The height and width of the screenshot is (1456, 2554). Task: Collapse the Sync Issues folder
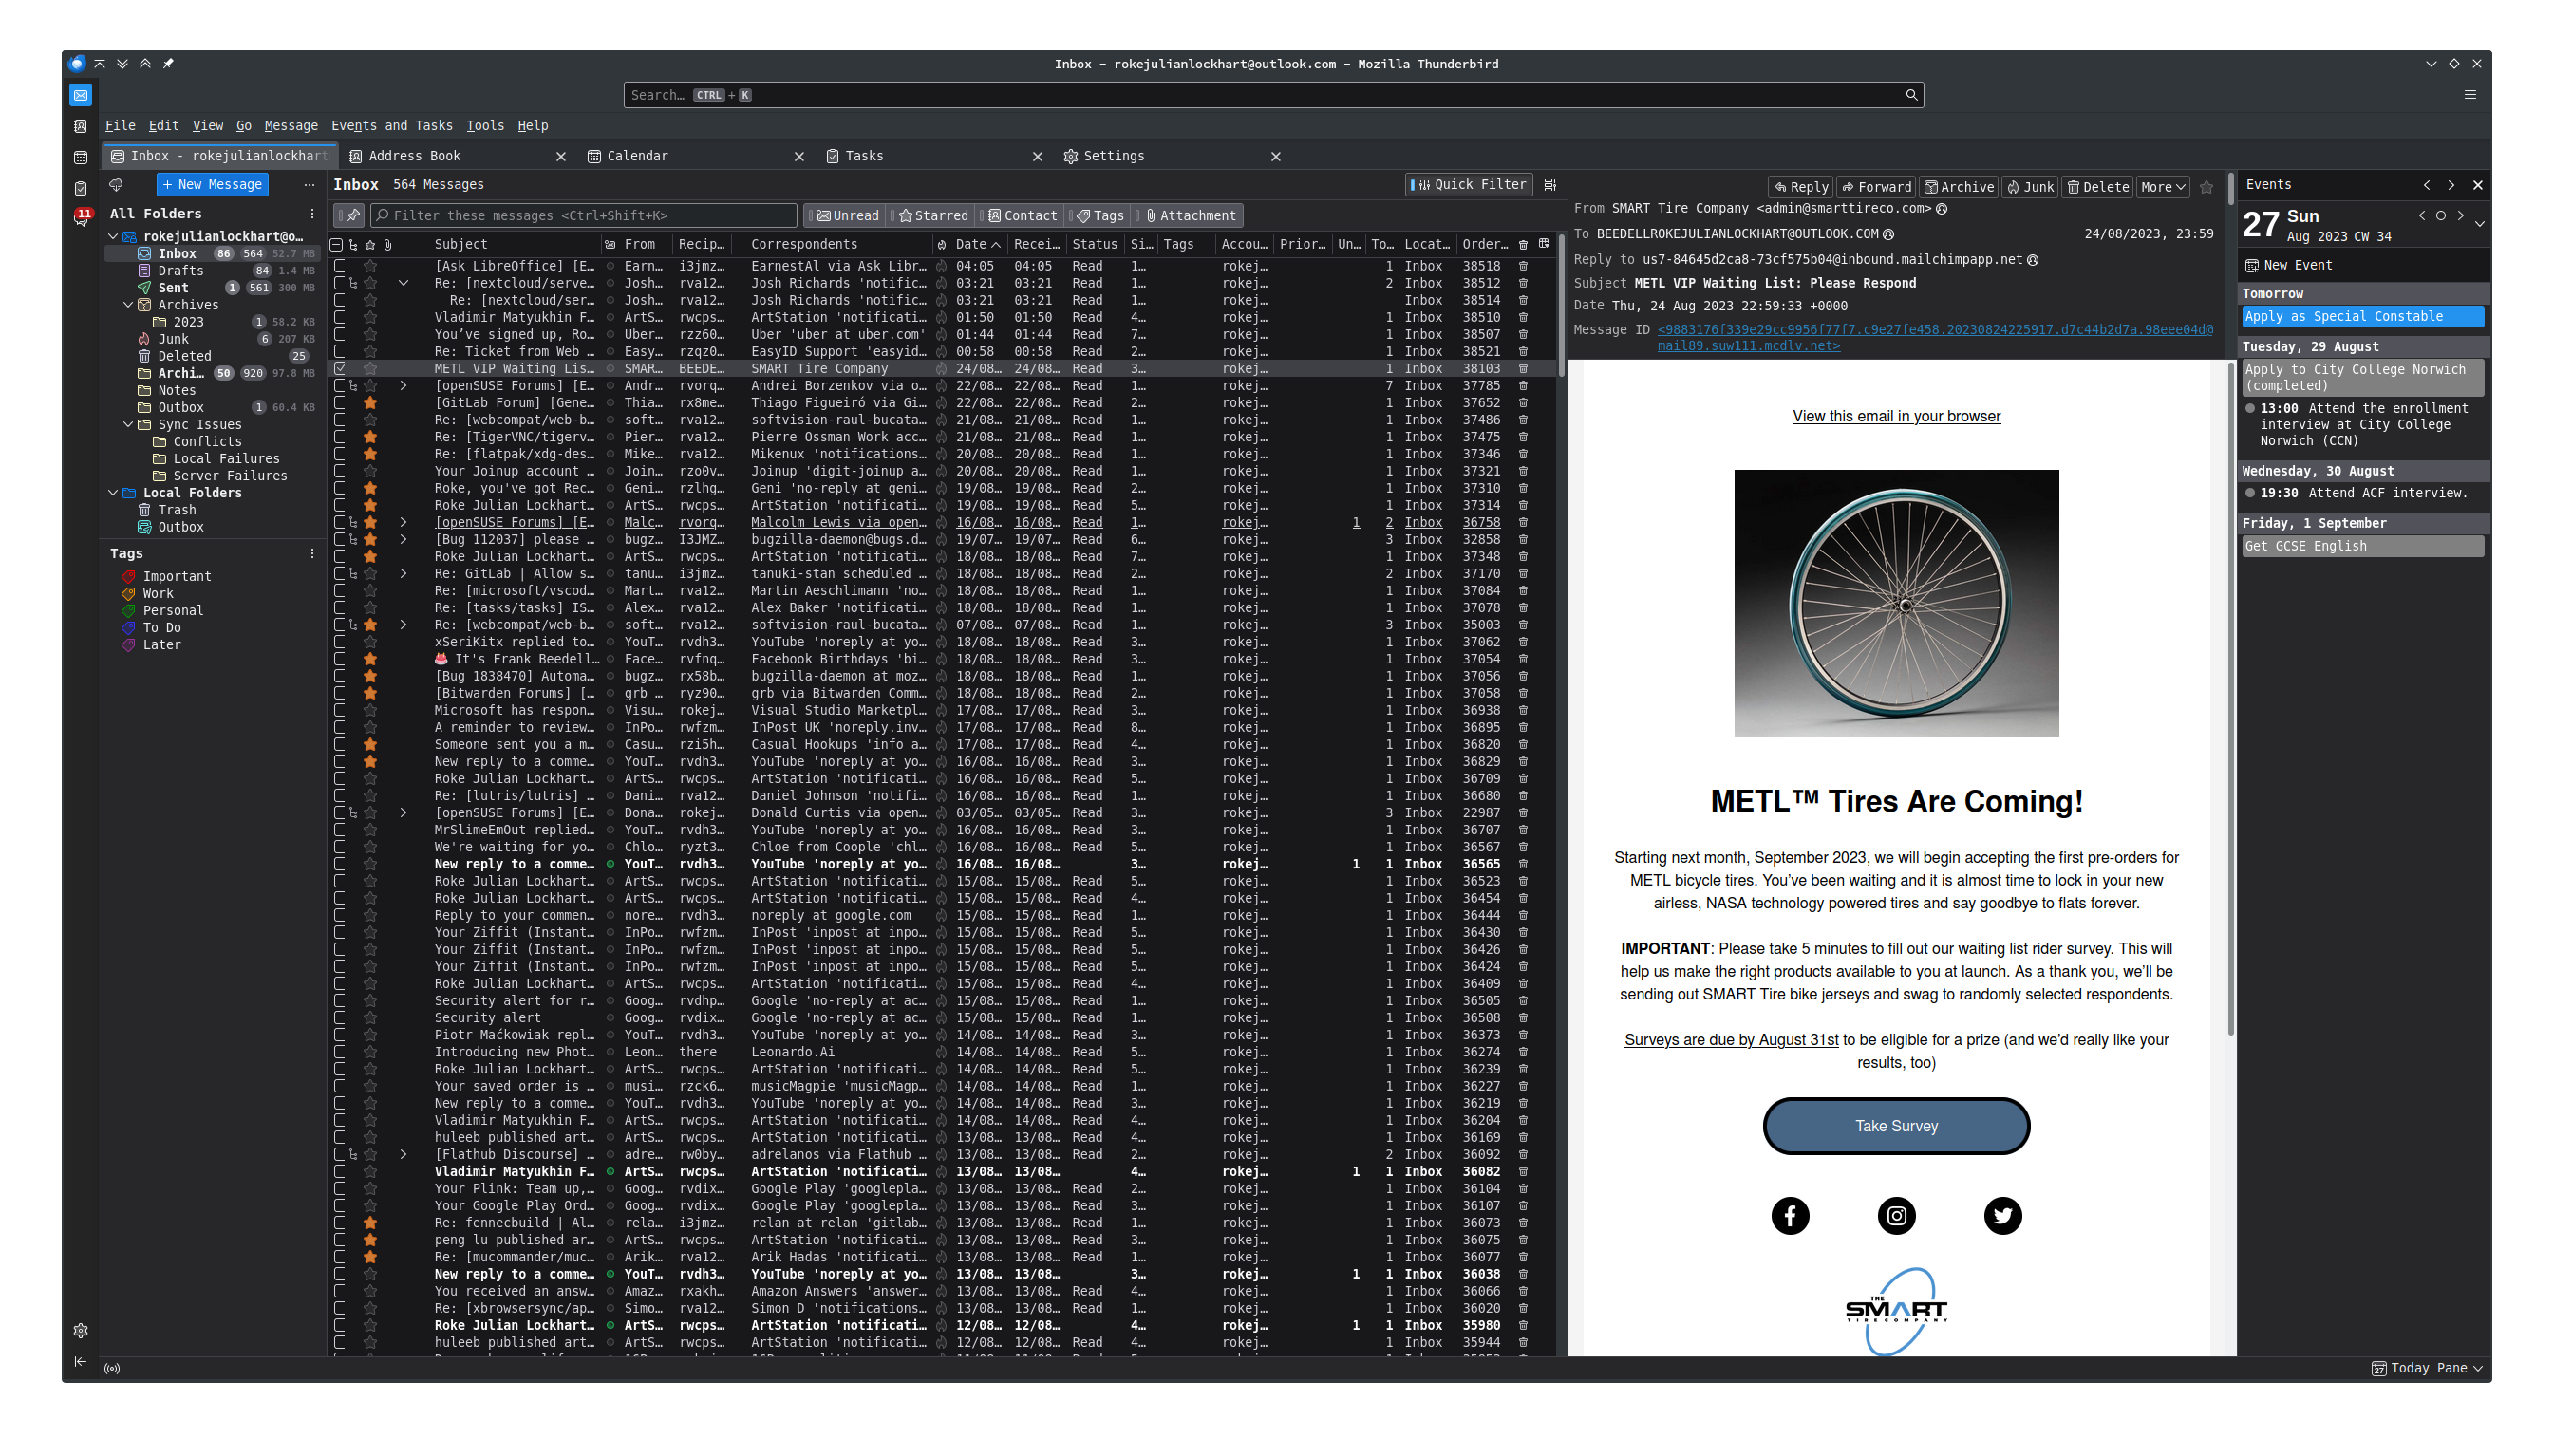click(128, 425)
